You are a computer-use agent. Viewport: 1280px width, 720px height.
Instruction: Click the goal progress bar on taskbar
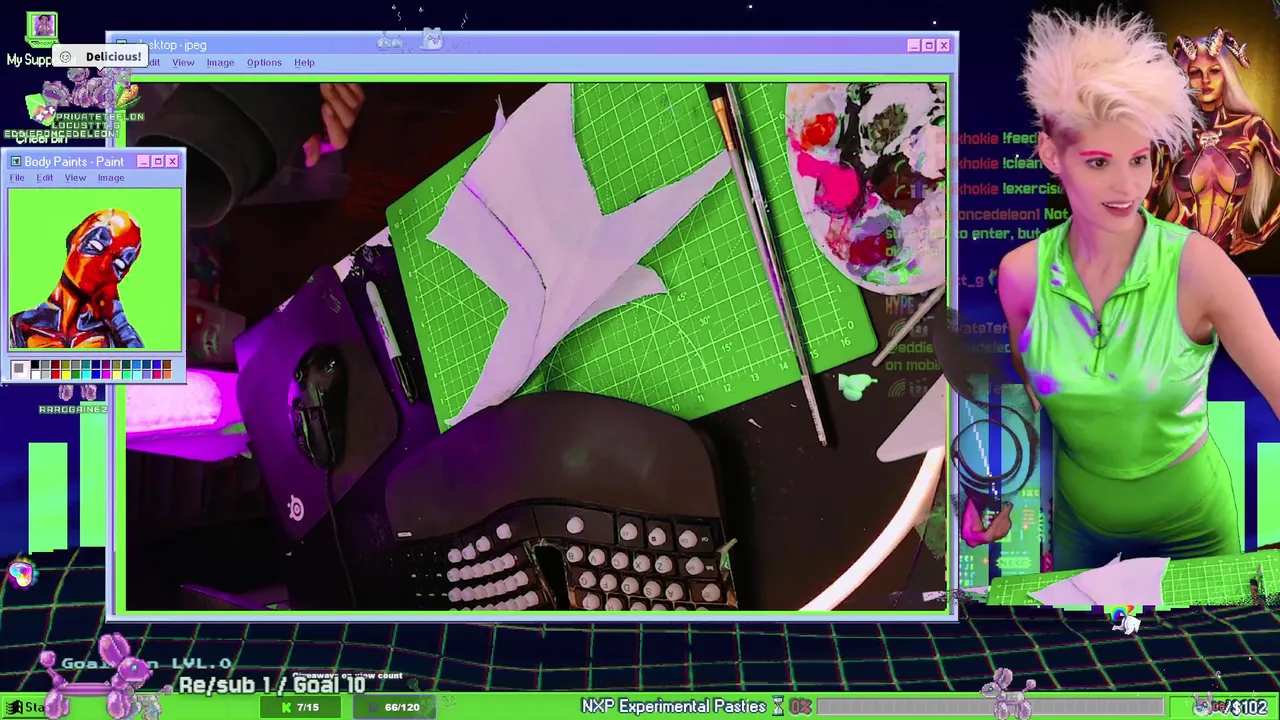click(x=990, y=707)
